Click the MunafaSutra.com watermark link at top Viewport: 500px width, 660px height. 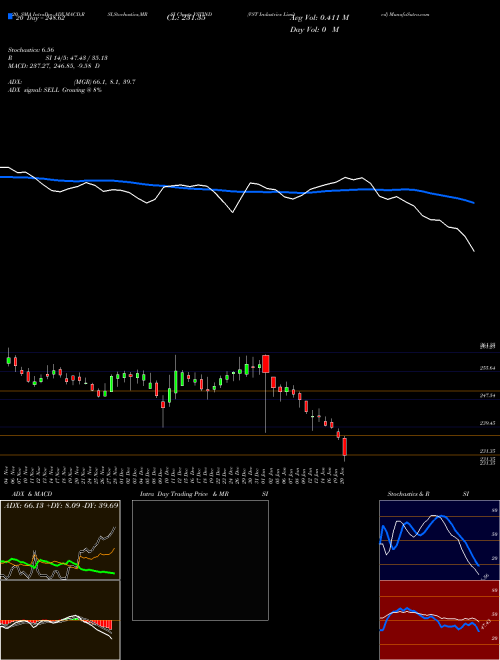[405, 14]
